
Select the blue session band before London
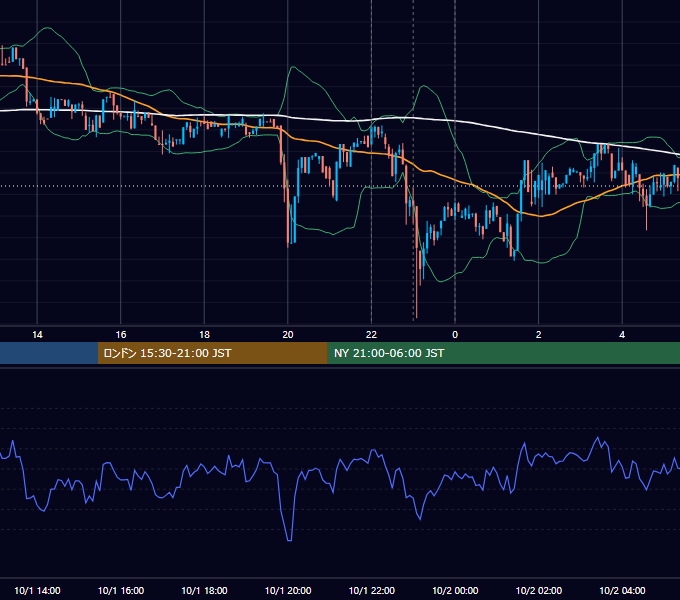tap(49, 353)
